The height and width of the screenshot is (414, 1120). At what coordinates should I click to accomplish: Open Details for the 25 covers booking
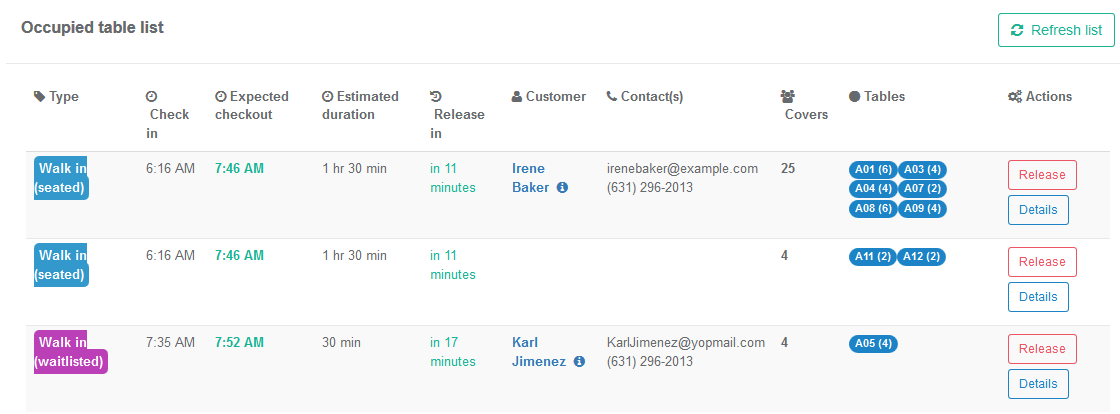1038,210
